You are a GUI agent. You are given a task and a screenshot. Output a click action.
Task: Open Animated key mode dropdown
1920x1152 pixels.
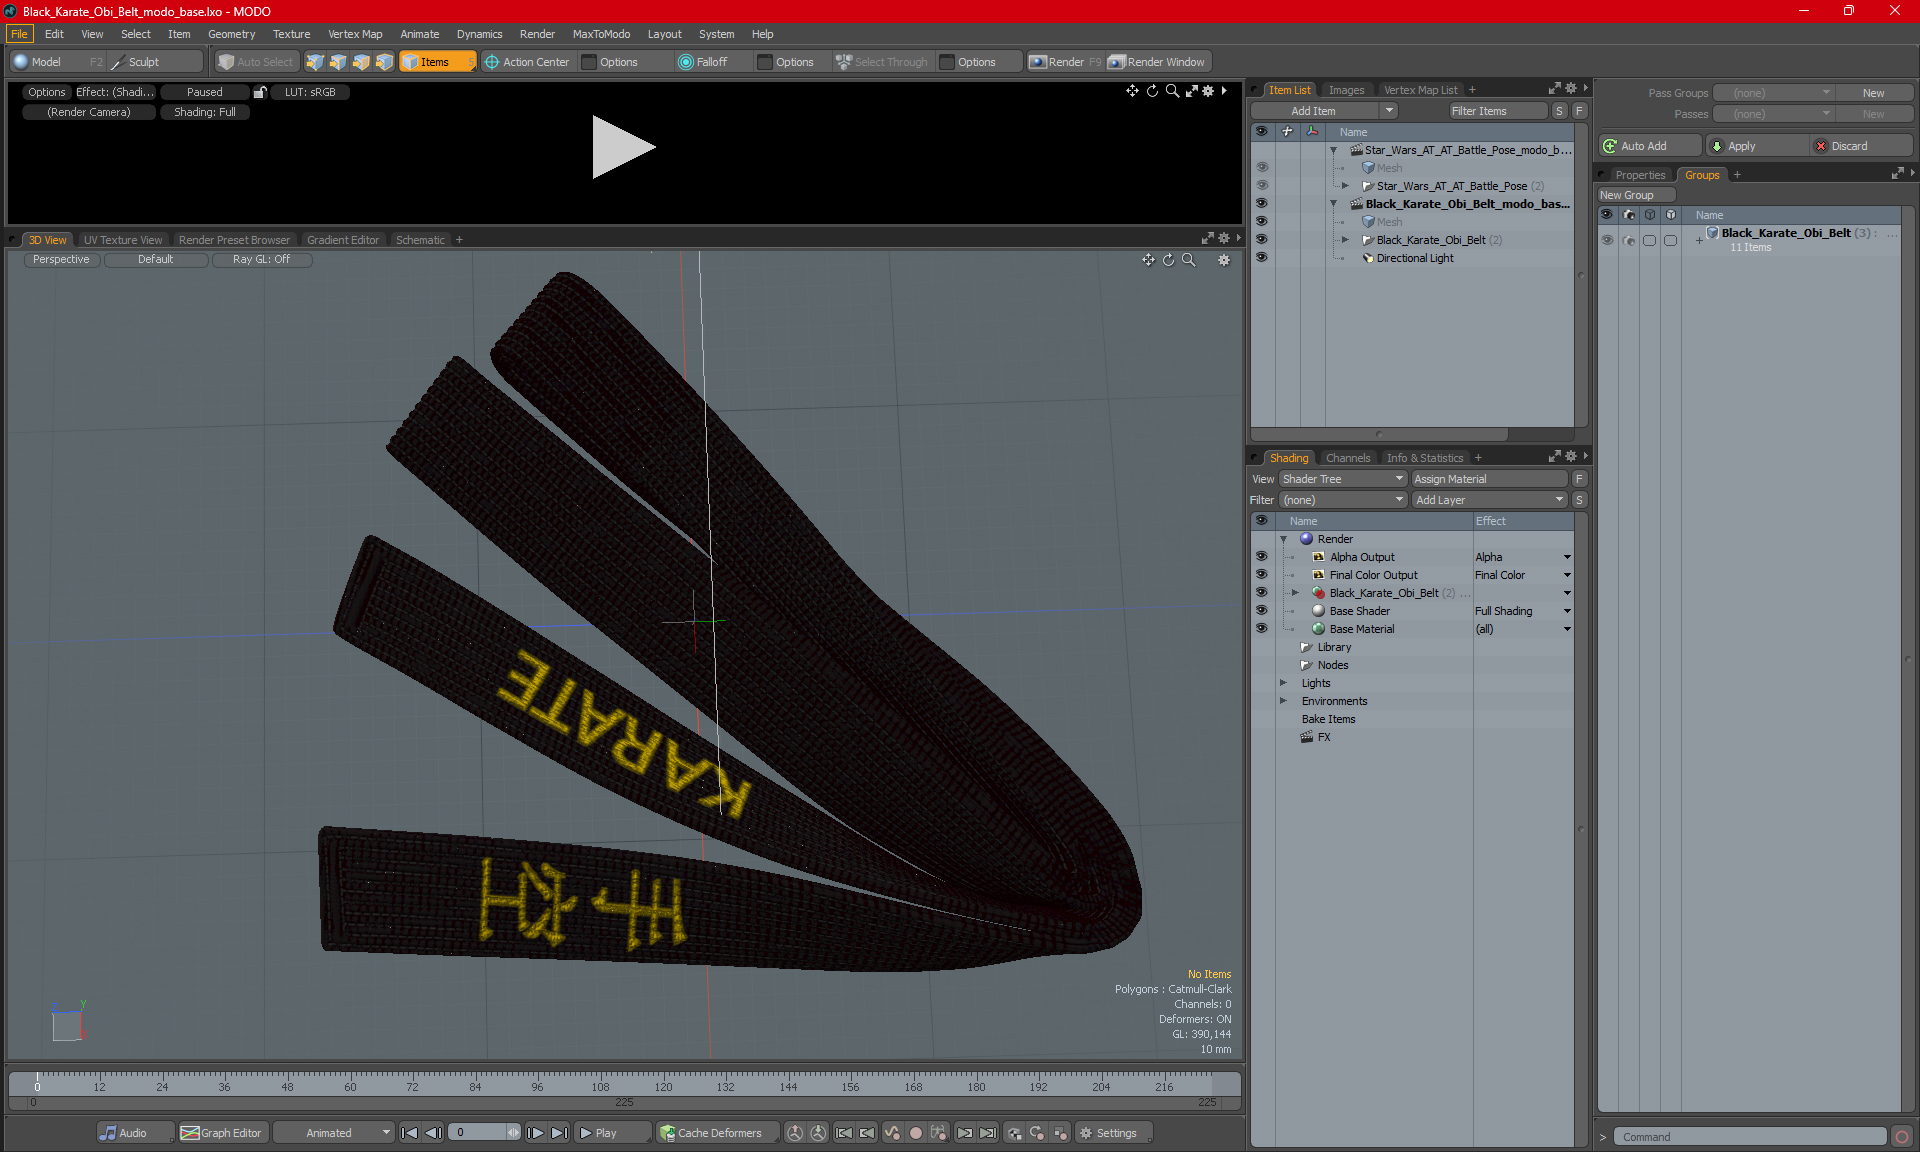point(333,1133)
